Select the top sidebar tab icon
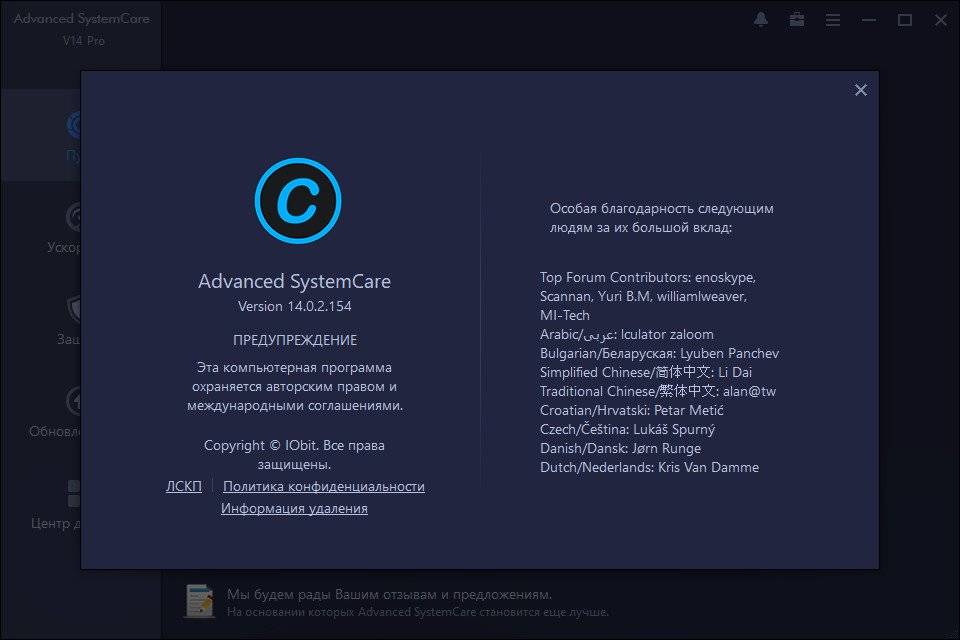The image size is (960, 640). [75, 125]
